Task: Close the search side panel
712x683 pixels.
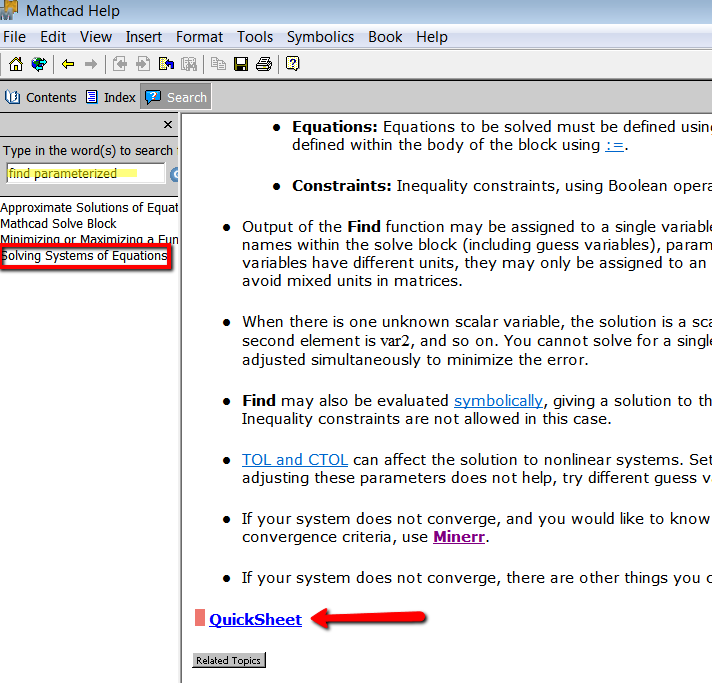Action: (168, 124)
